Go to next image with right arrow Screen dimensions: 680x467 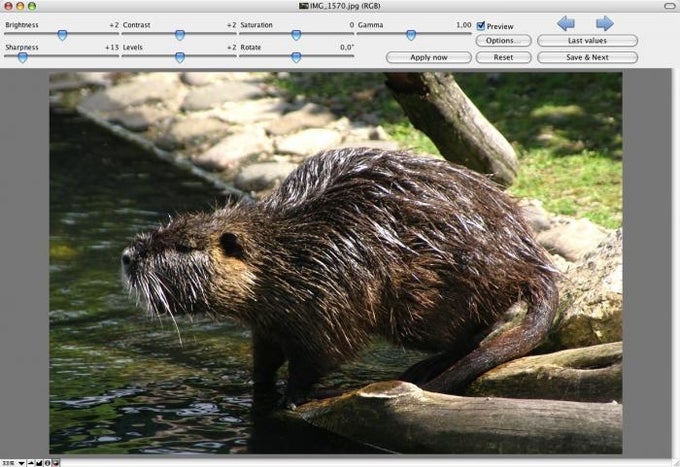tap(605, 23)
